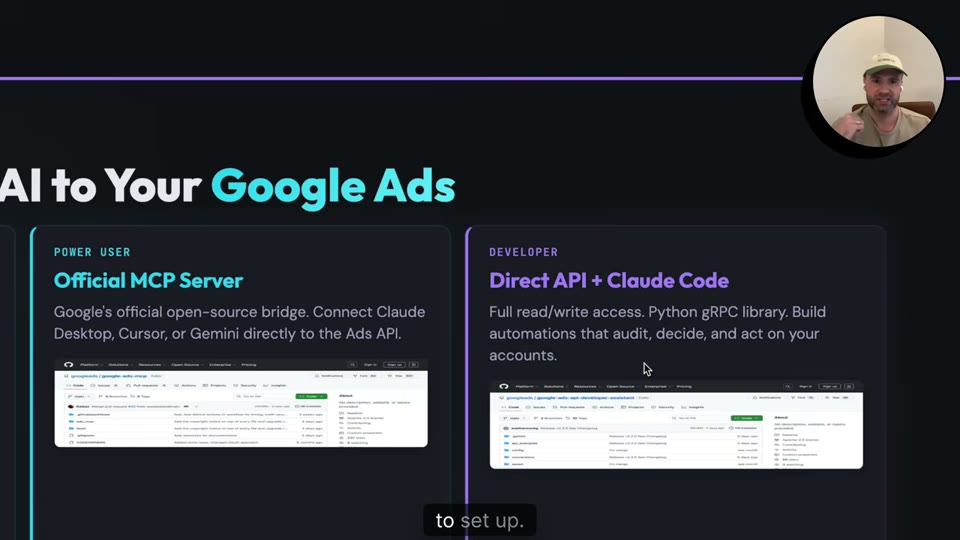Click green Code button in MCP Server repo

point(312,396)
